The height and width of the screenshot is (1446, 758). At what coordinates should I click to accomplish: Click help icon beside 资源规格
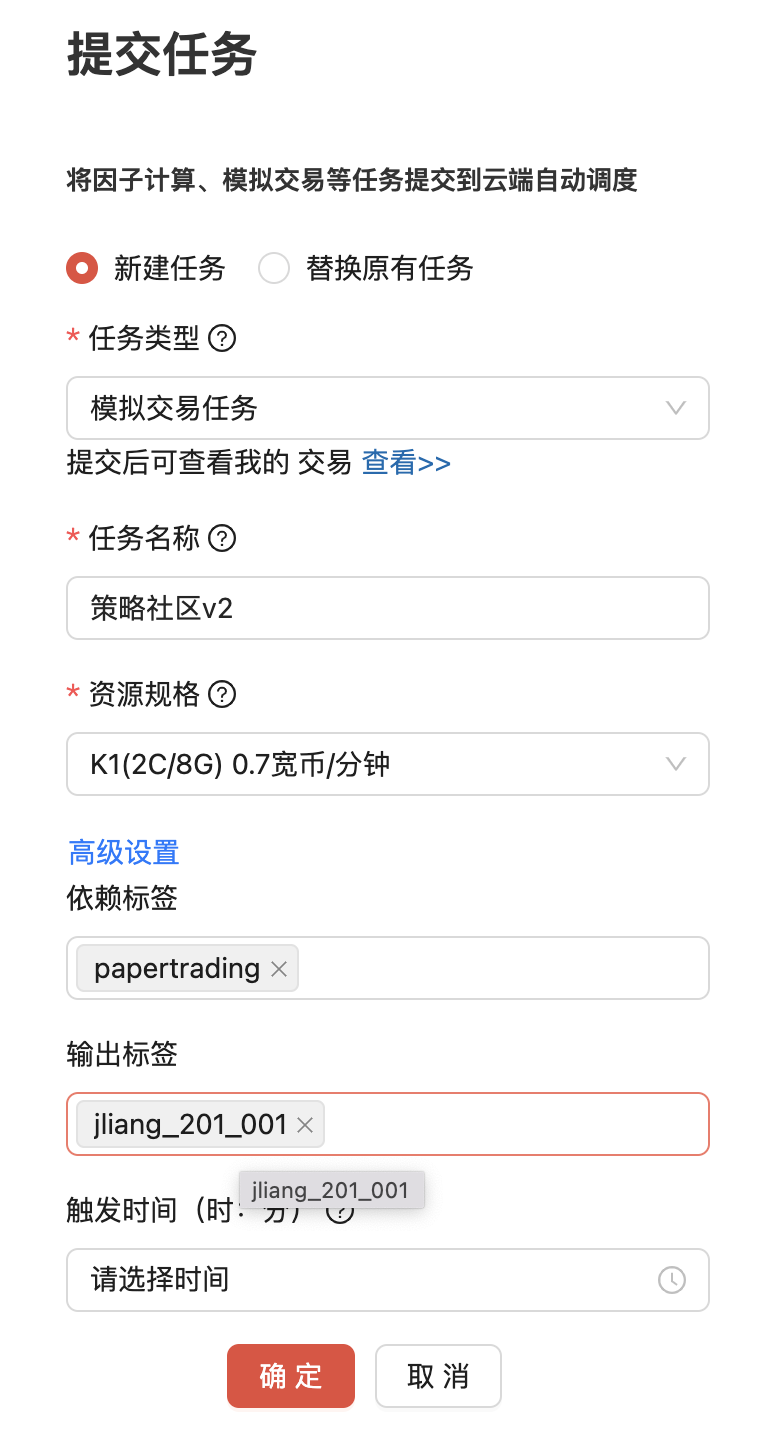click(222, 694)
